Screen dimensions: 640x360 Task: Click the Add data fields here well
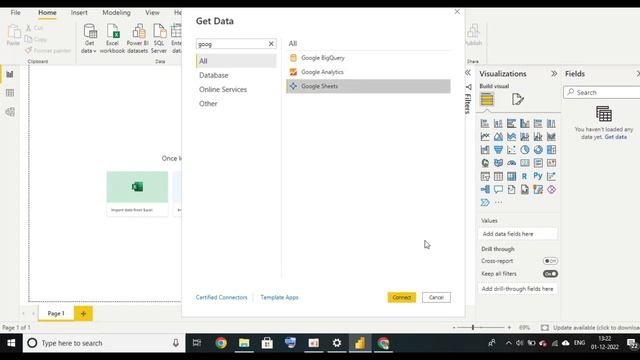tap(518, 234)
